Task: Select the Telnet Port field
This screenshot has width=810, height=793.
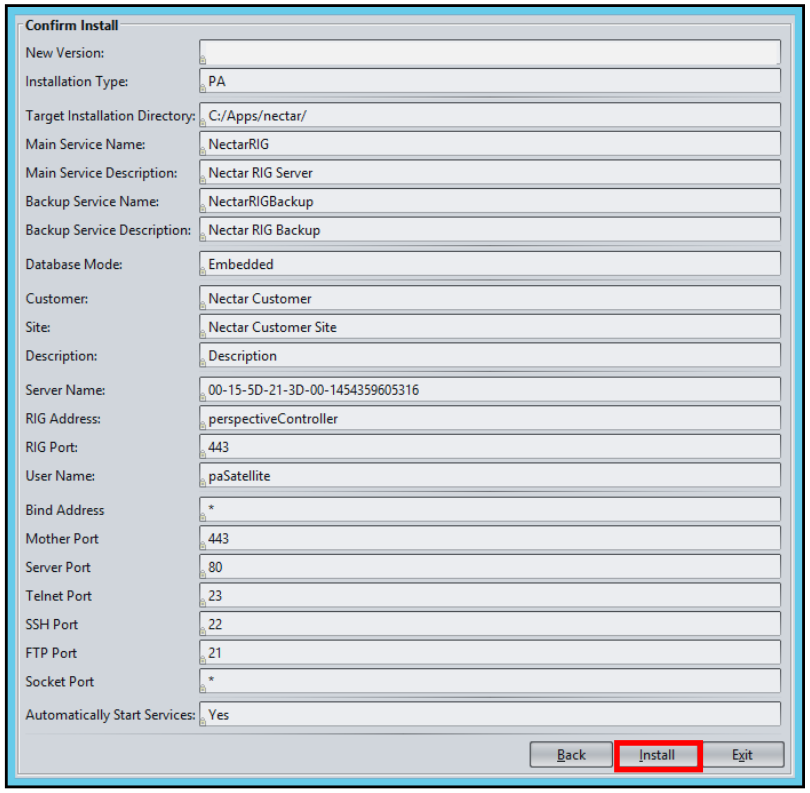Action: pyautogui.click(x=490, y=596)
